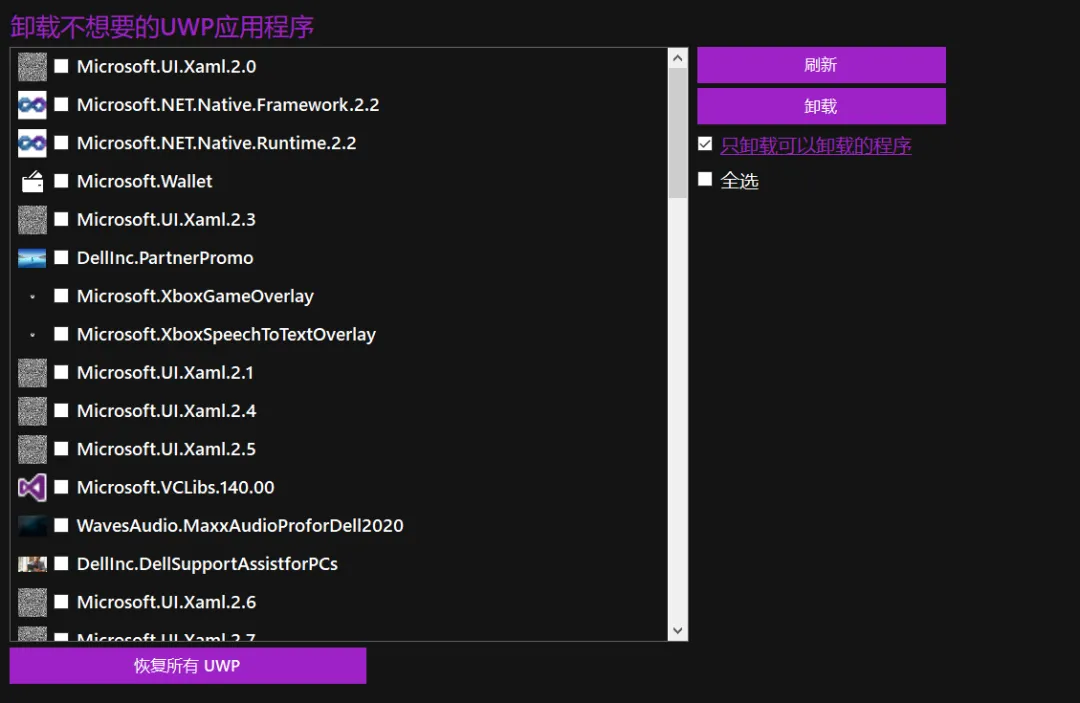This screenshot has width=1080, height=703.
Task: Select the Microsoft.NET.Native.Framework.2.2 entry text
Action: [x=227, y=105]
